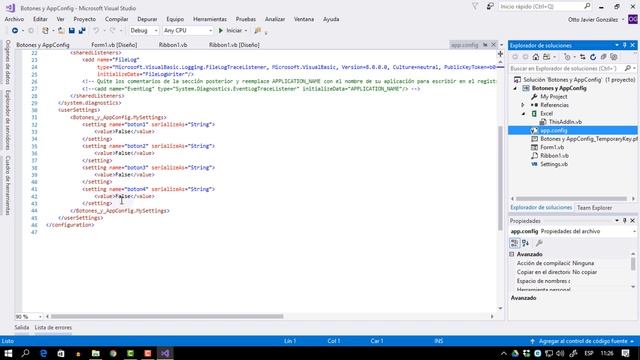Screen dimensions: 640x360
Task: Click the Save All toolbar icon
Action: coord(82,31)
